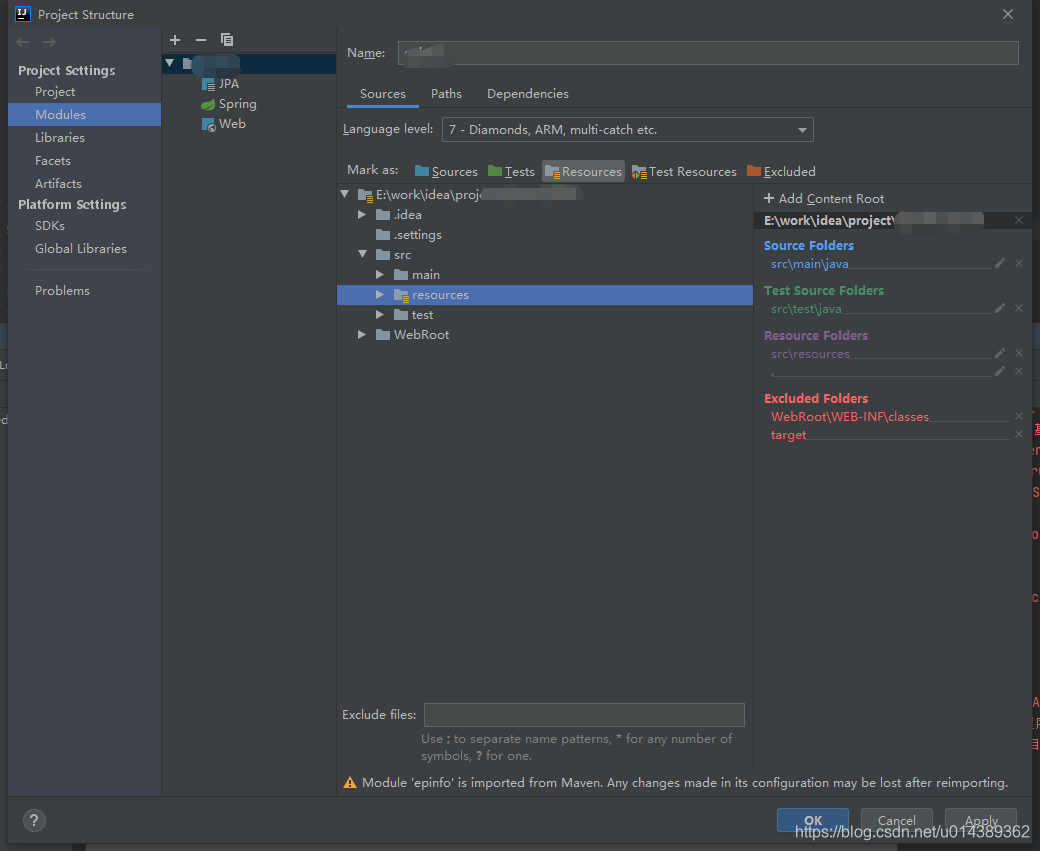Screen dimensions: 1040x851
Task: Expand the main folder
Action: pos(380,275)
